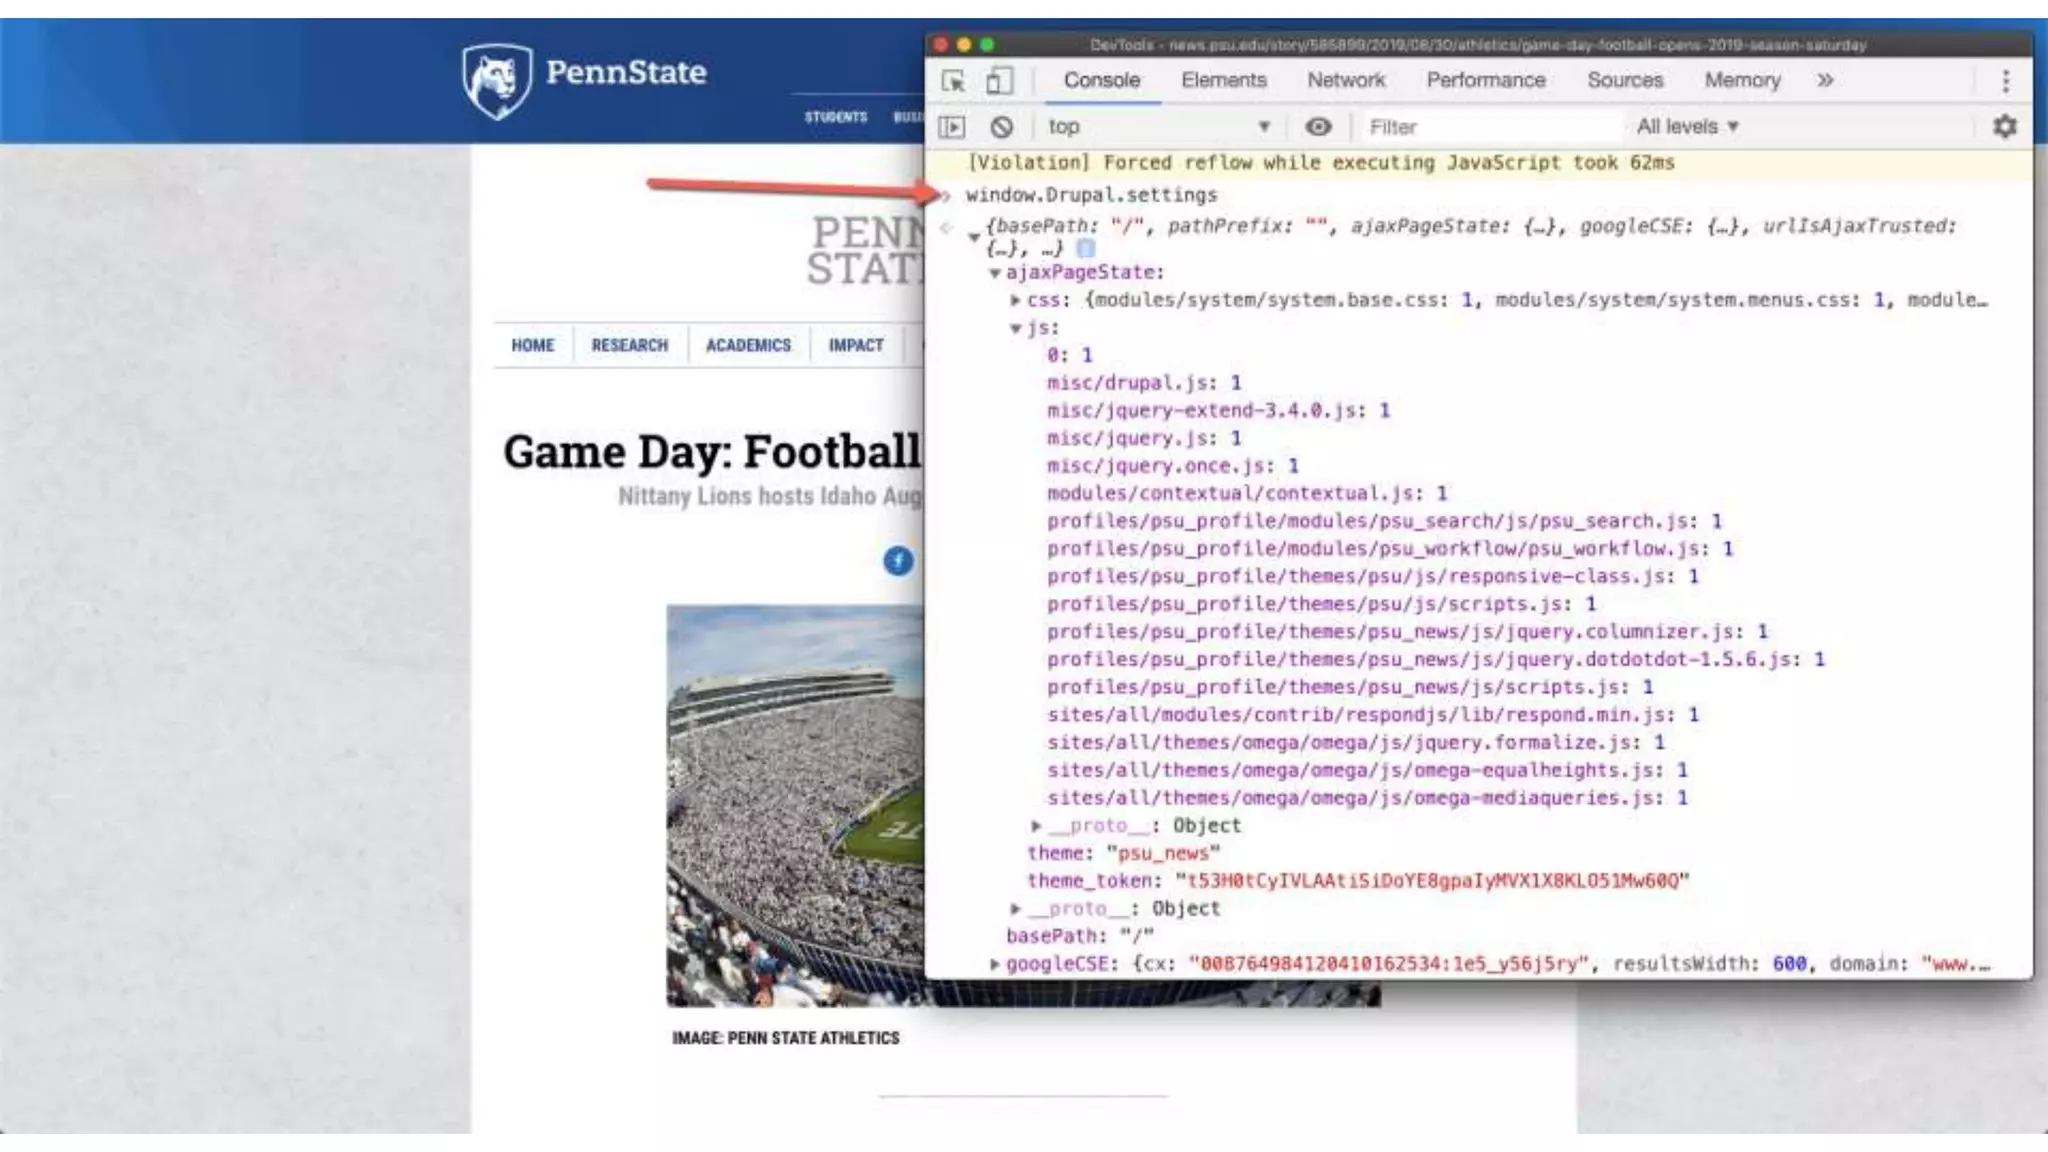The image size is (2048, 1152).
Task: Open the All levels log dropdown
Action: point(1687,127)
